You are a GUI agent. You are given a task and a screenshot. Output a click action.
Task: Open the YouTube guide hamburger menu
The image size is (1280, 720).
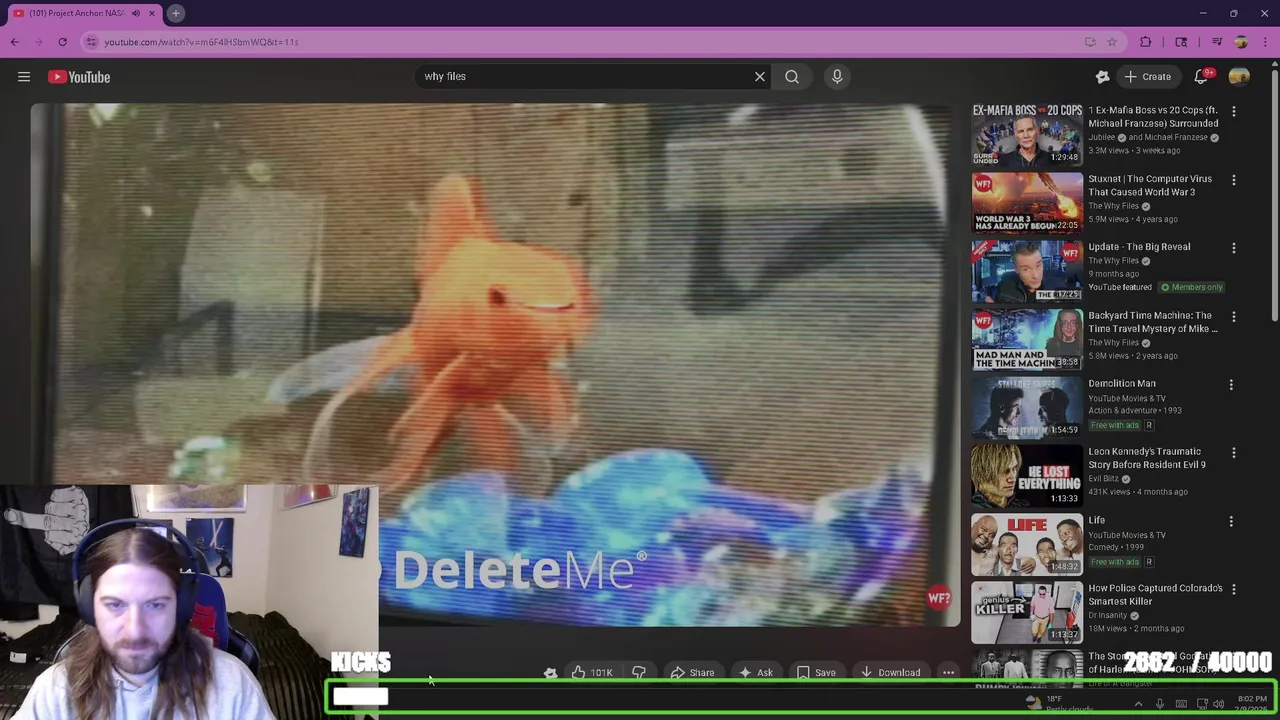tap(24, 77)
